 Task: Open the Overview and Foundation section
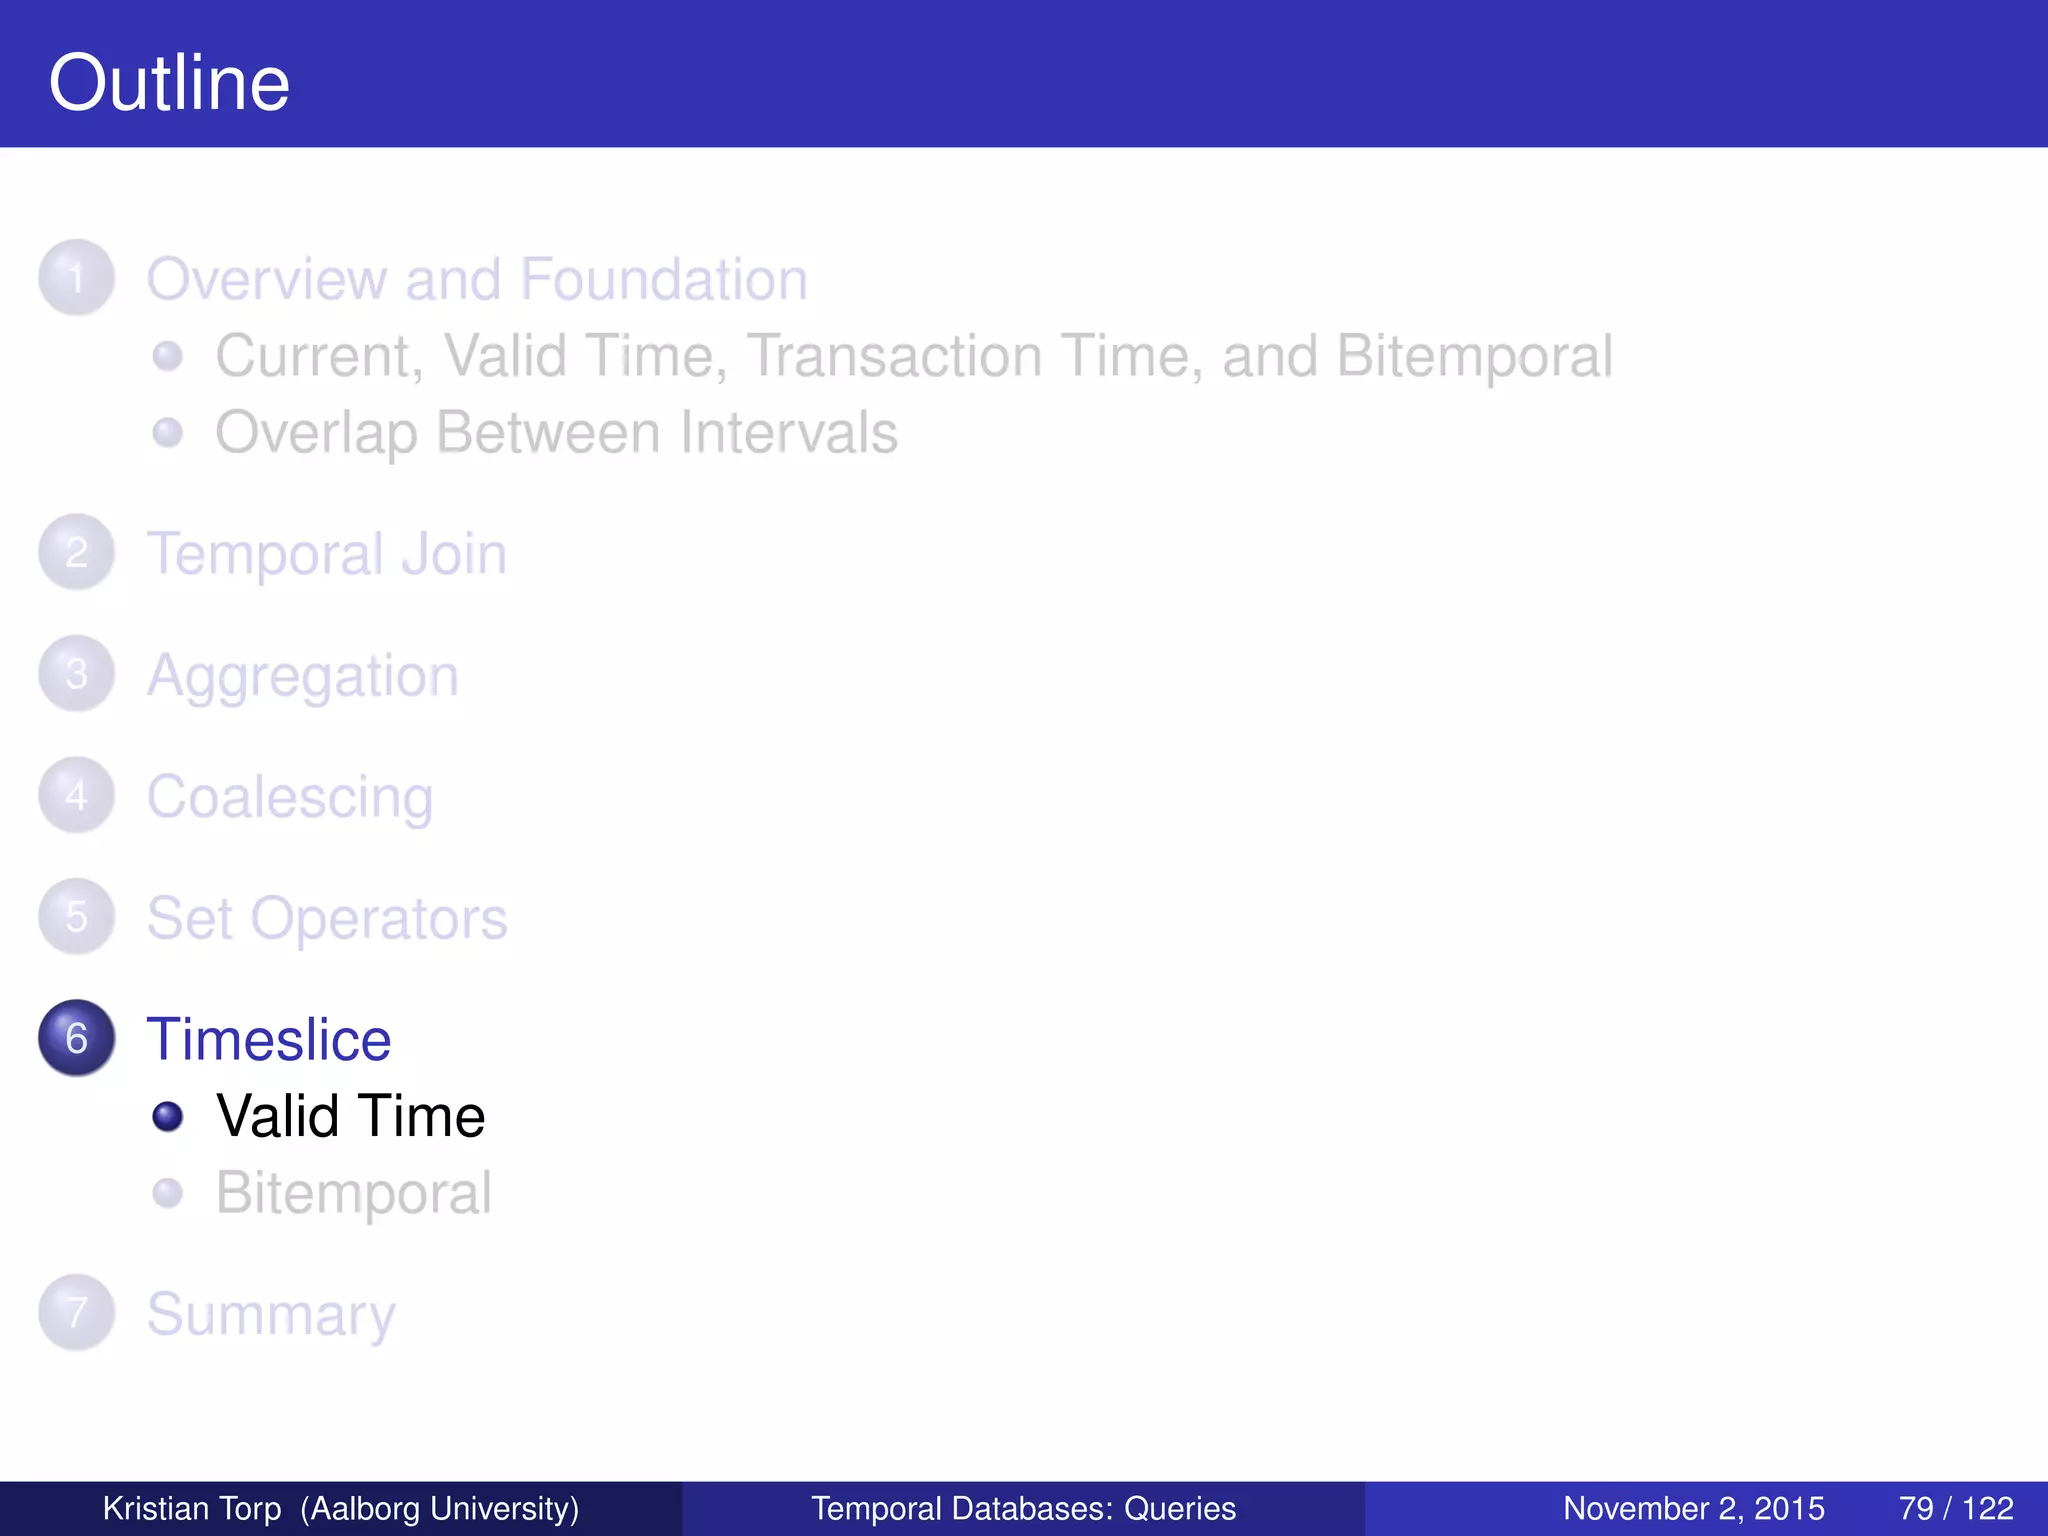(477, 279)
